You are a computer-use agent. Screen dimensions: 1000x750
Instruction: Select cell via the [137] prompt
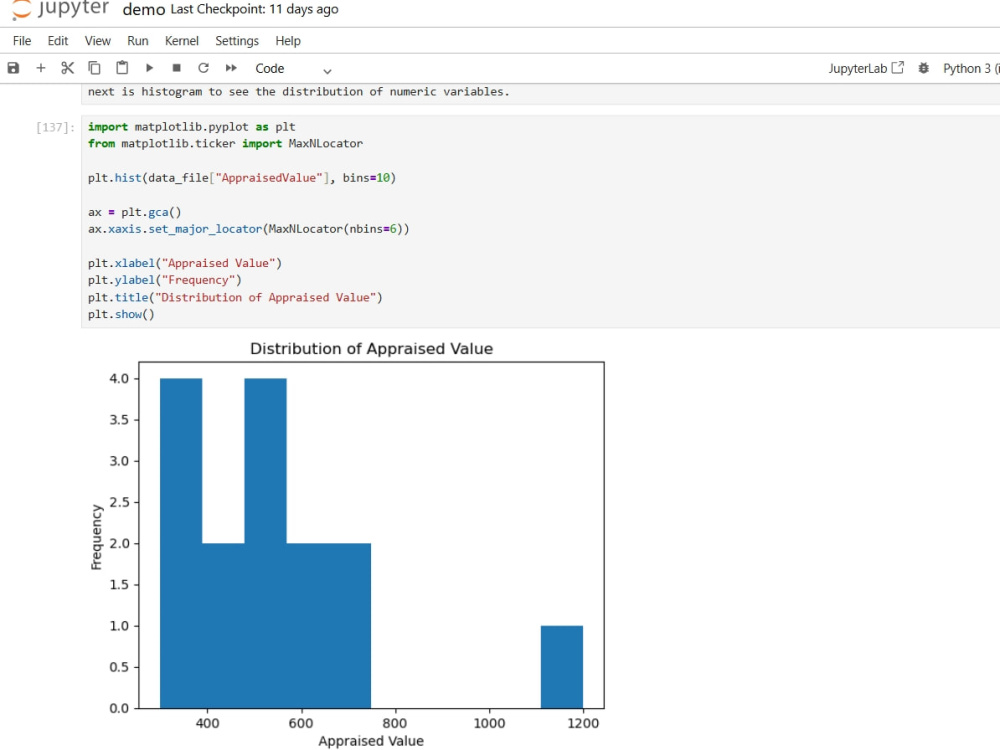pyautogui.click(x=55, y=127)
